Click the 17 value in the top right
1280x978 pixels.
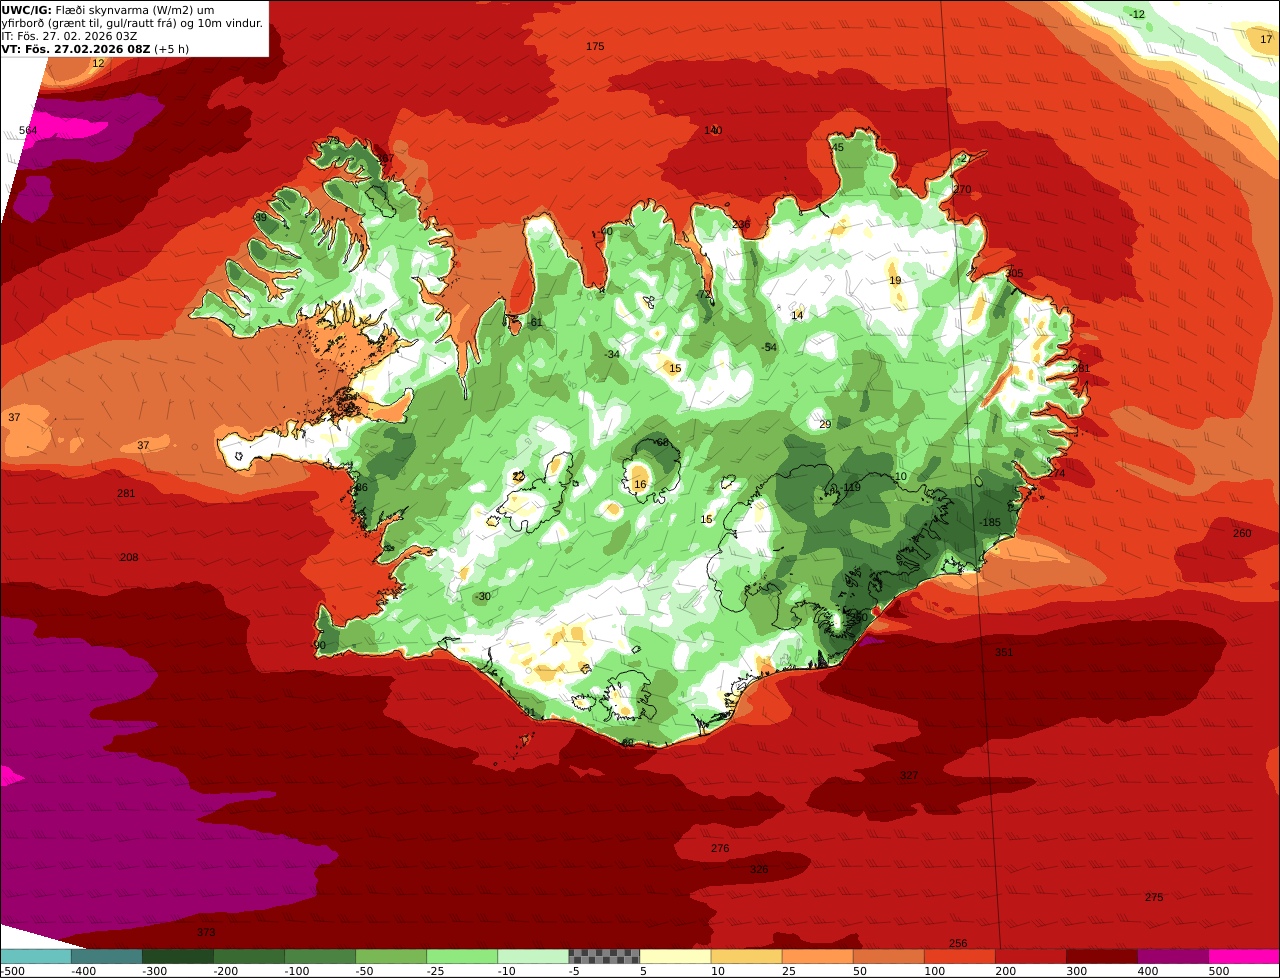tap(1266, 39)
